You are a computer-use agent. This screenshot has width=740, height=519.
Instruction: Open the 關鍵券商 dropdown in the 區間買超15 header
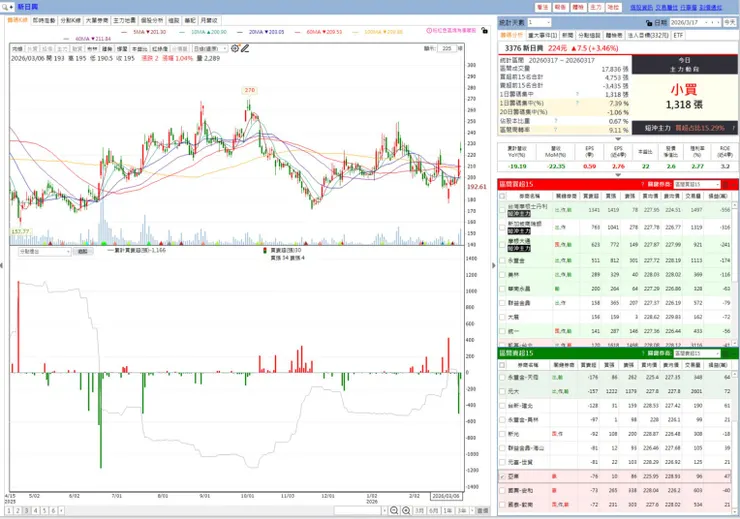click(x=697, y=184)
